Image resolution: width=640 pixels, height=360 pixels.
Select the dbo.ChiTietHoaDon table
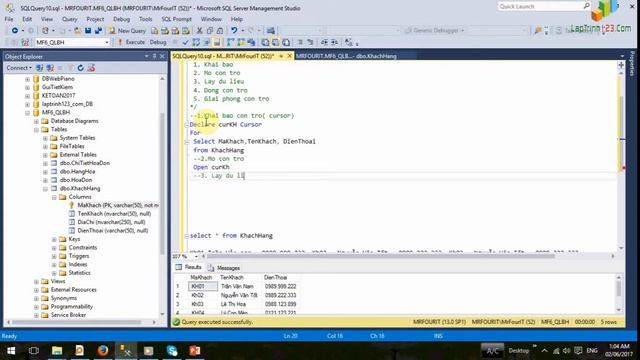point(84,163)
